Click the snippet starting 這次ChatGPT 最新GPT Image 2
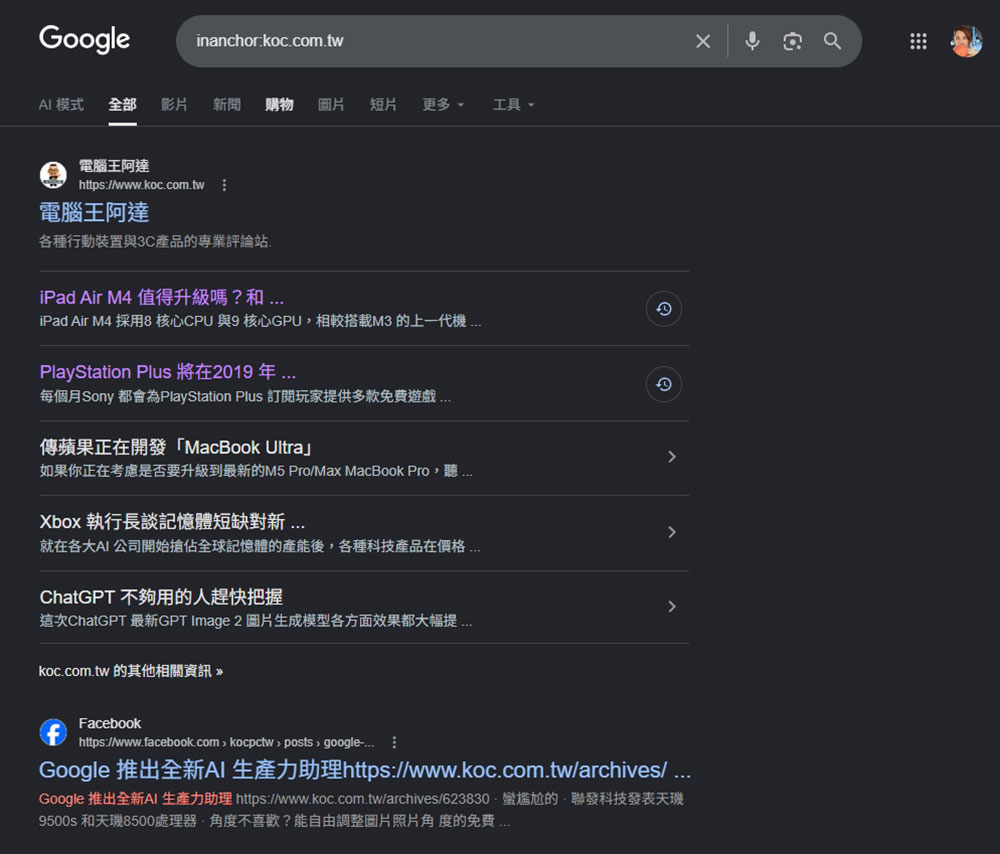The height and width of the screenshot is (854, 1000). (x=256, y=621)
